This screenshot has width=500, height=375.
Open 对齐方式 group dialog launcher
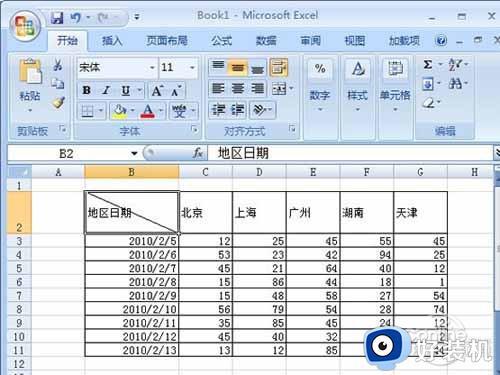(x=292, y=129)
